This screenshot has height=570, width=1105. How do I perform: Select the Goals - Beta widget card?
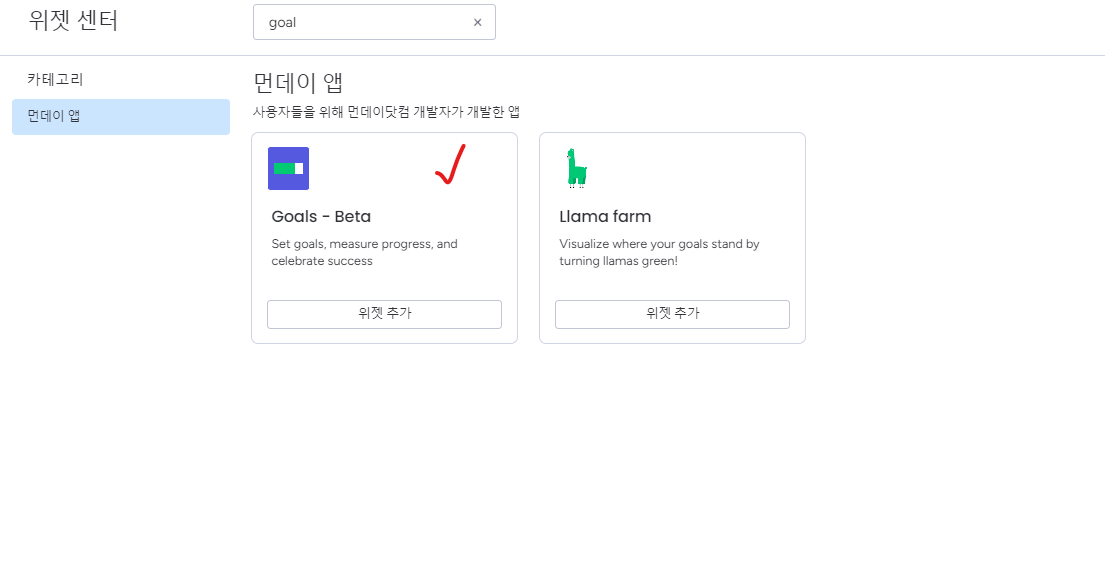coord(384,280)
